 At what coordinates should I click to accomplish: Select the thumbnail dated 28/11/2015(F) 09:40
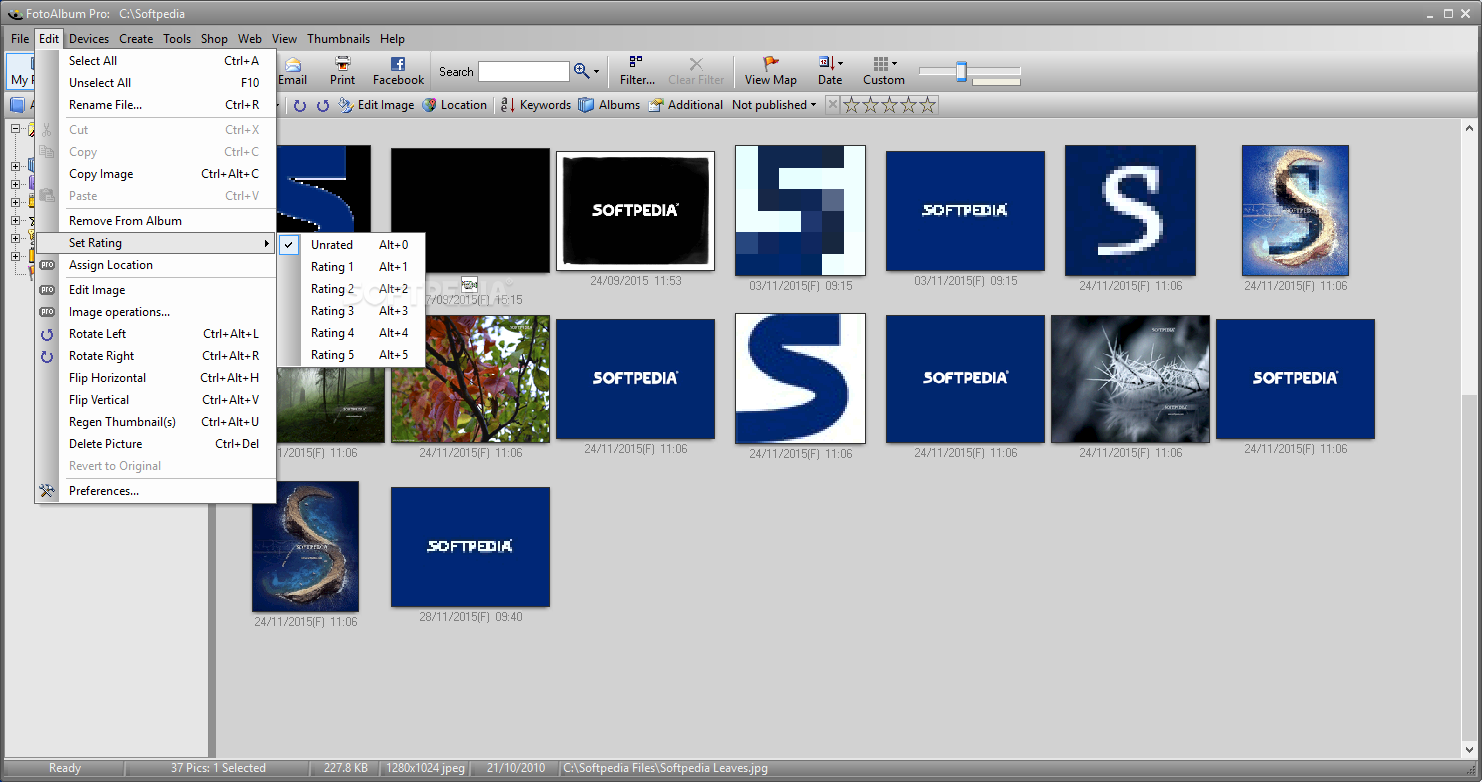(470, 547)
